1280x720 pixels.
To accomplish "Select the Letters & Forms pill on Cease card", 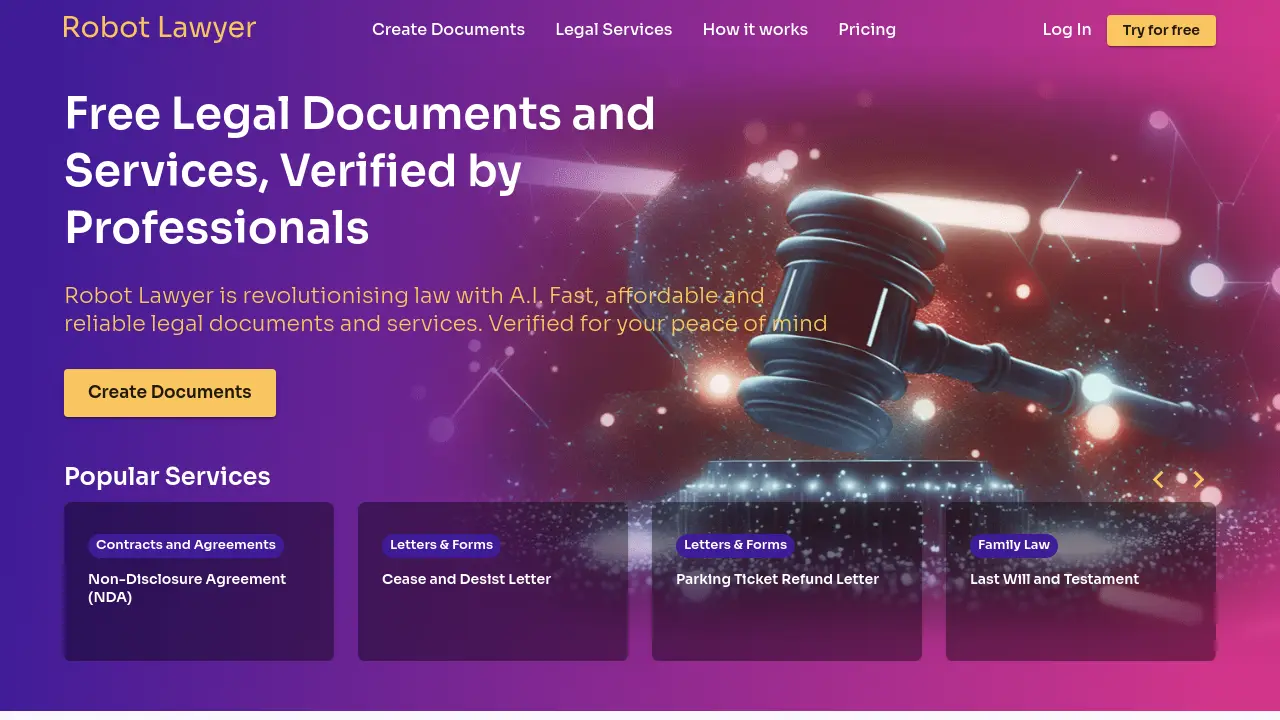I will point(441,545).
